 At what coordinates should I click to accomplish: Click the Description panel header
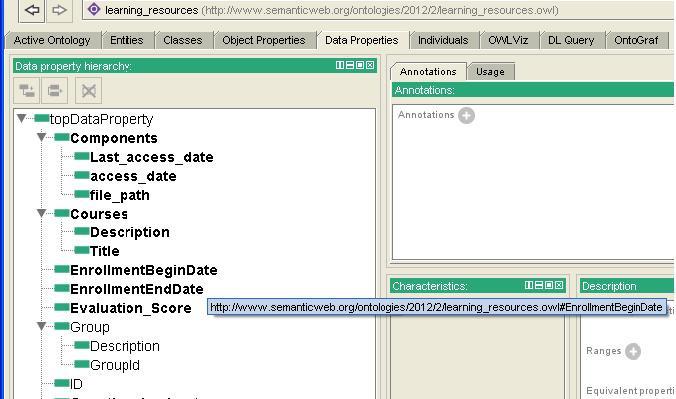(x=627, y=286)
